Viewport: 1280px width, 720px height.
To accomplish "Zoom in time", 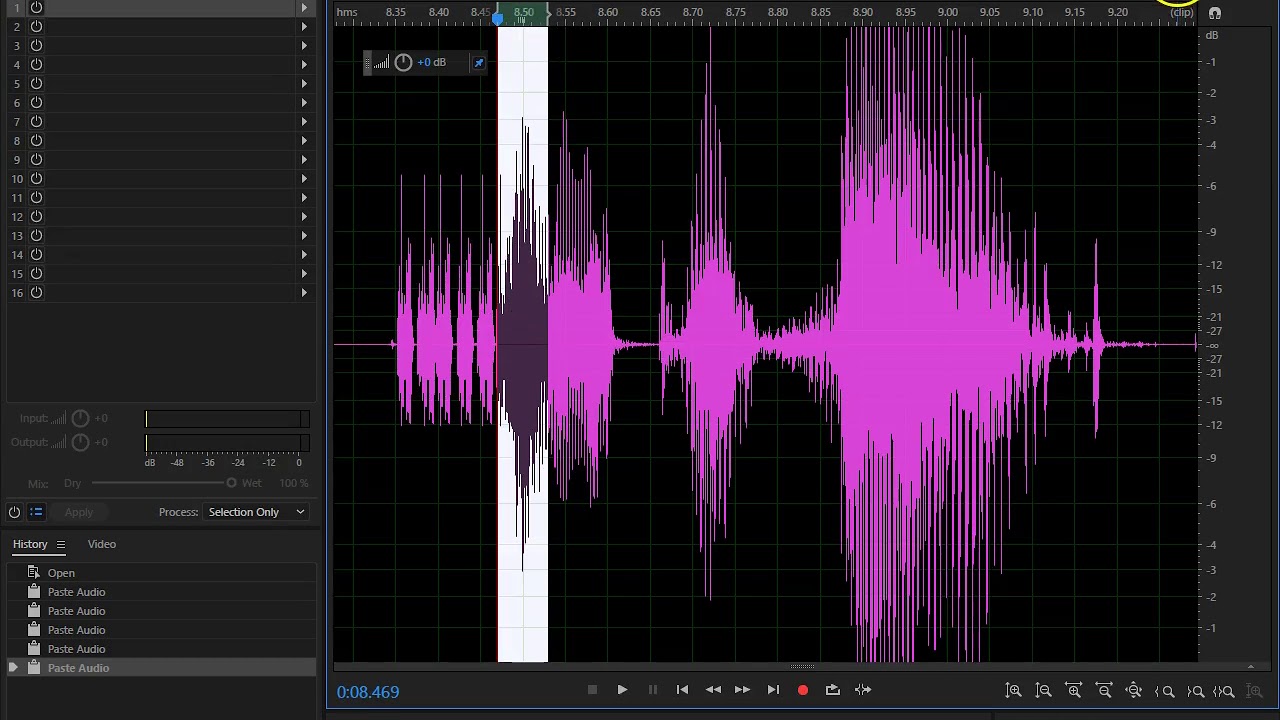I will coord(1073,691).
